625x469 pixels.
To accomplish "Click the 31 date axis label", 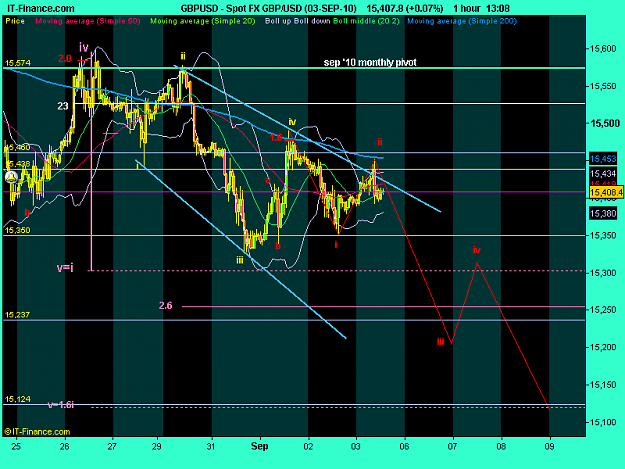I will pyautogui.click(x=211, y=447).
